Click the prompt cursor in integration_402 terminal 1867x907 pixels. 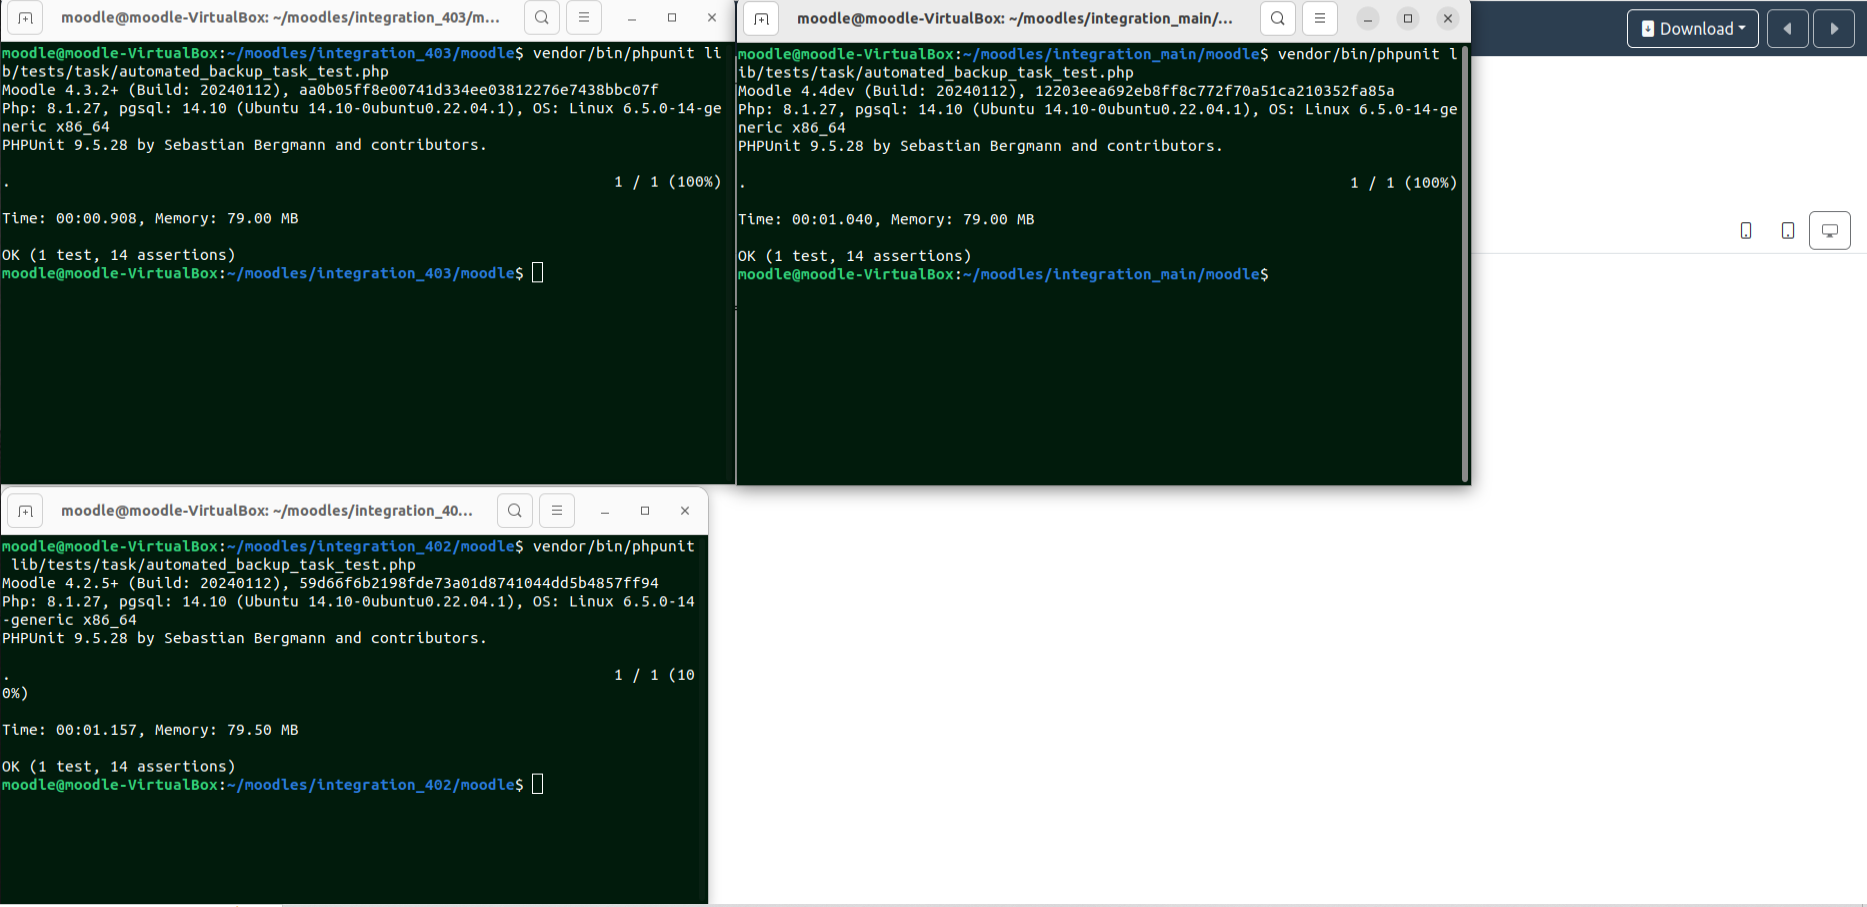538,784
